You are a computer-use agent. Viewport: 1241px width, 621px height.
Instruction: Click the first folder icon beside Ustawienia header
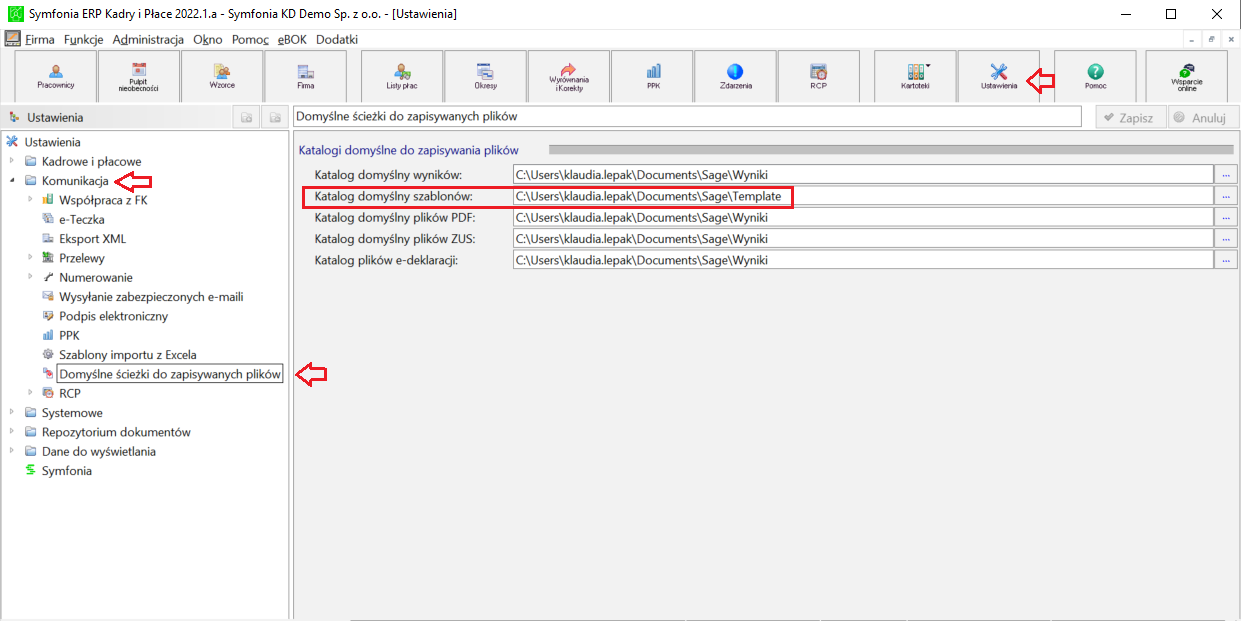pyautogui.click(x=245, y=118)
